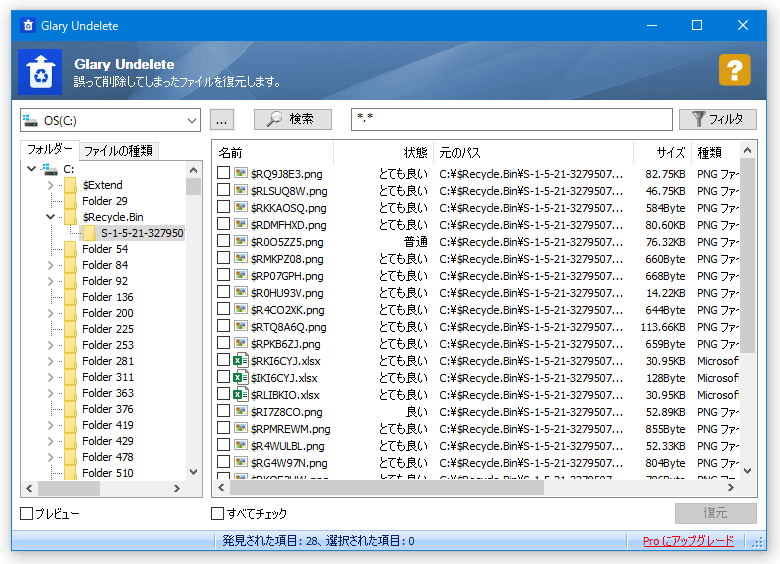The width and height of the screenshot is (780, 564).
Task: Click the folder tree horizontal scrollbar thumb
Action: [x=69, y=489]
